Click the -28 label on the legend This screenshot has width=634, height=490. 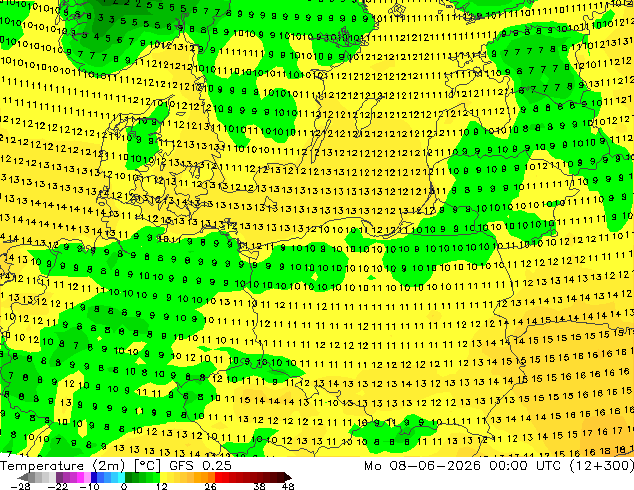pyautogui.click(x=21, y=486)
